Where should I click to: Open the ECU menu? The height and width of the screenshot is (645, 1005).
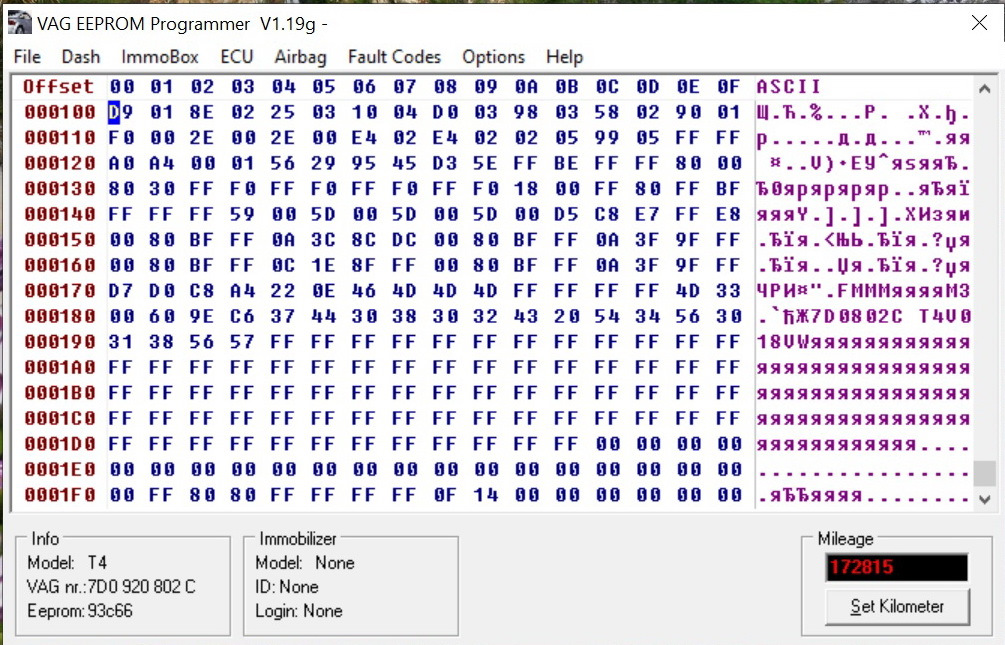(x=237, y=57)
